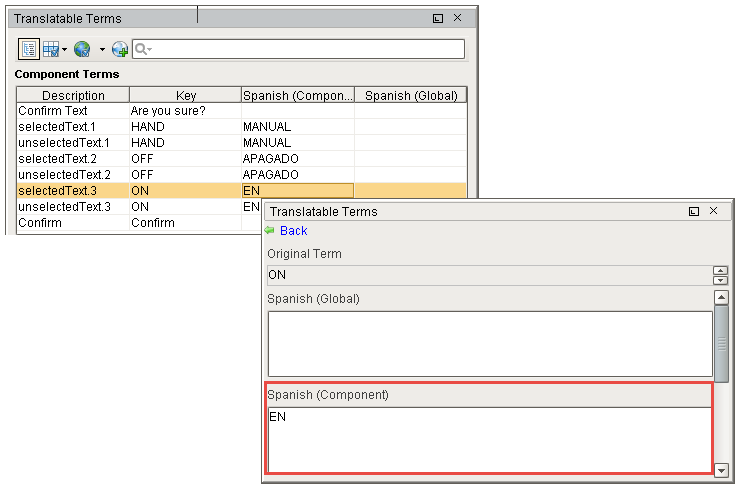The width and height of the screenshot is (740, 490).
Task: Select the selectedText.1 row
Action: 242,127
